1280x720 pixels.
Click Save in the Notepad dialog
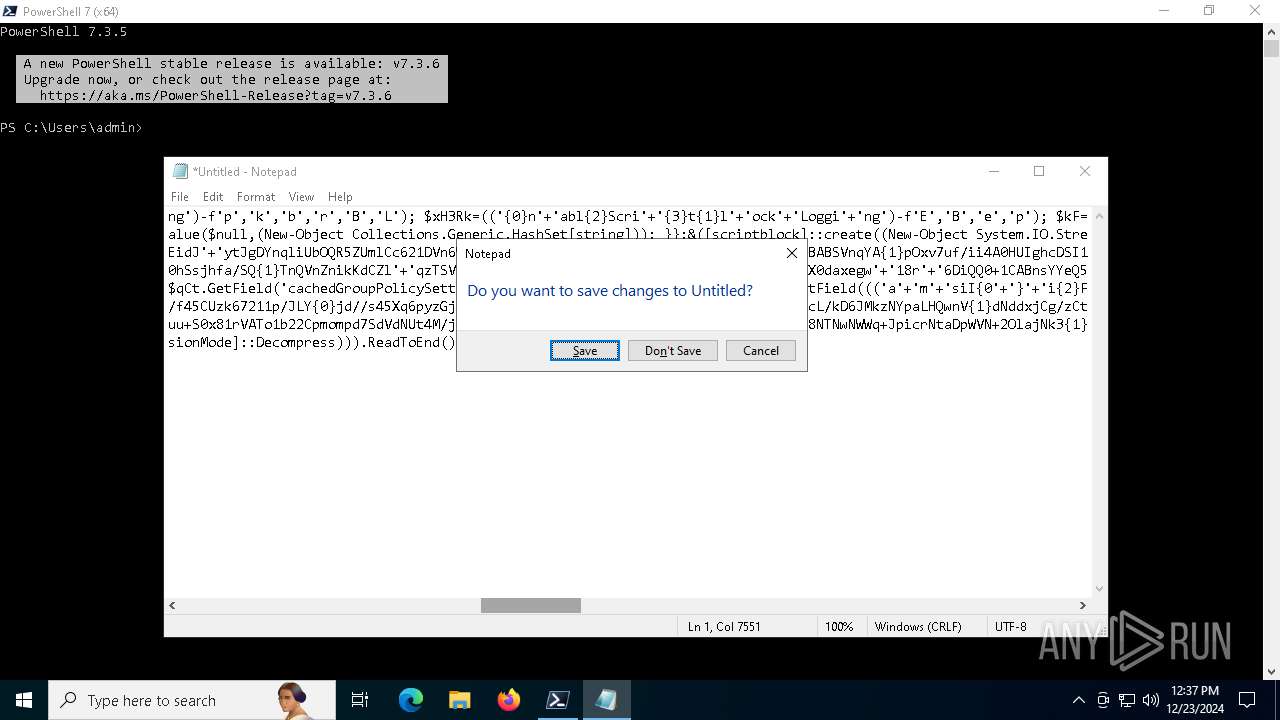point(585,351)
